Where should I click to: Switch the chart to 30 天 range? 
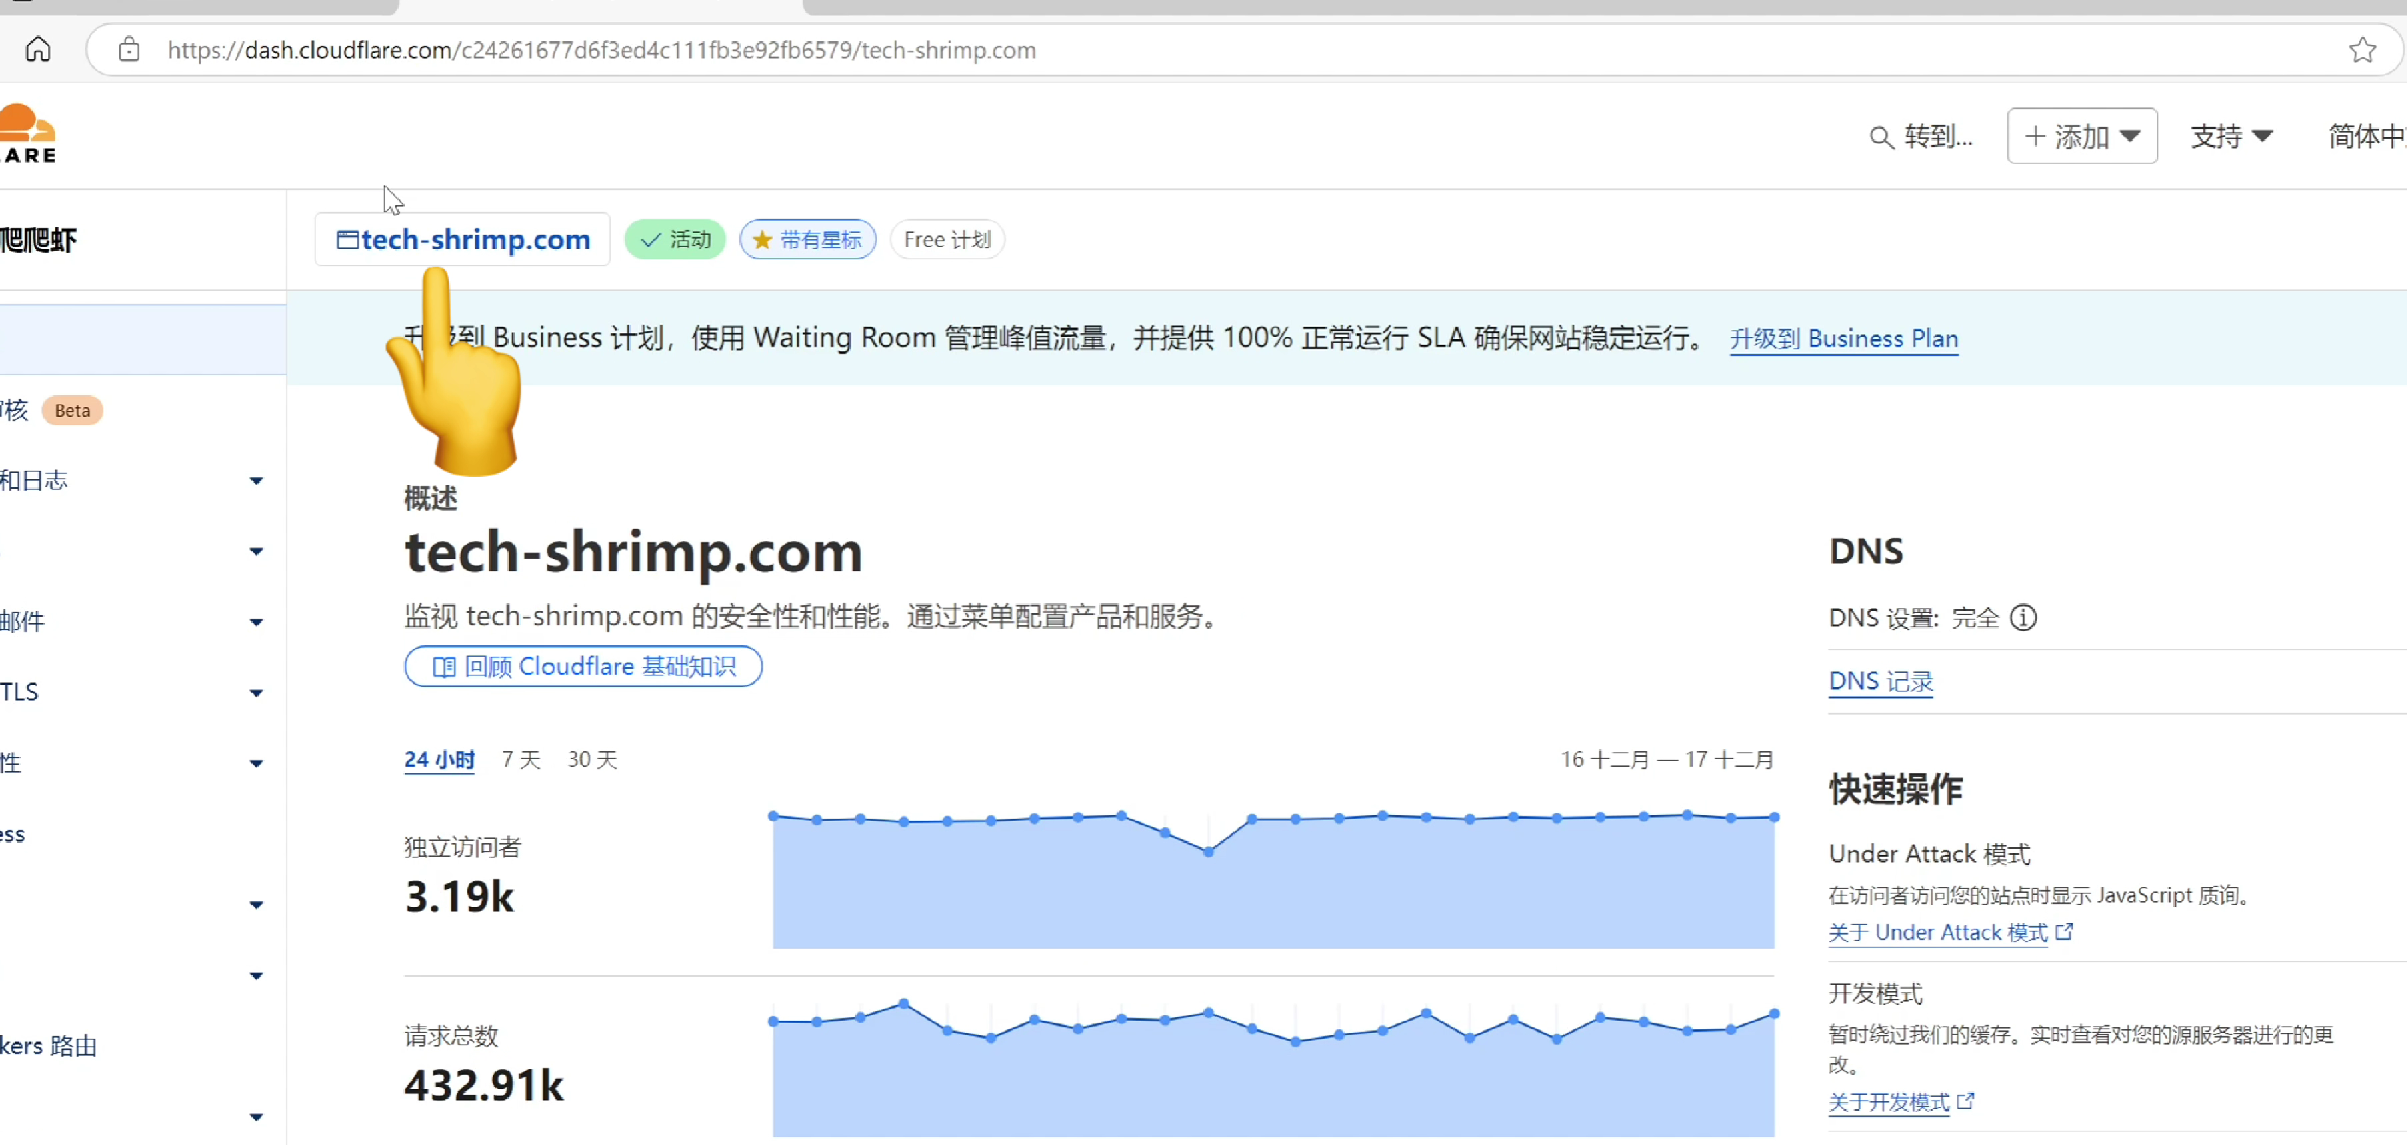coord(592,760)
